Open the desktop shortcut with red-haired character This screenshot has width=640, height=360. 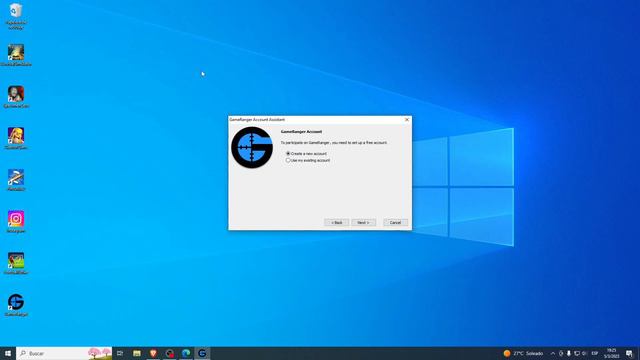(x=16, y=97)
